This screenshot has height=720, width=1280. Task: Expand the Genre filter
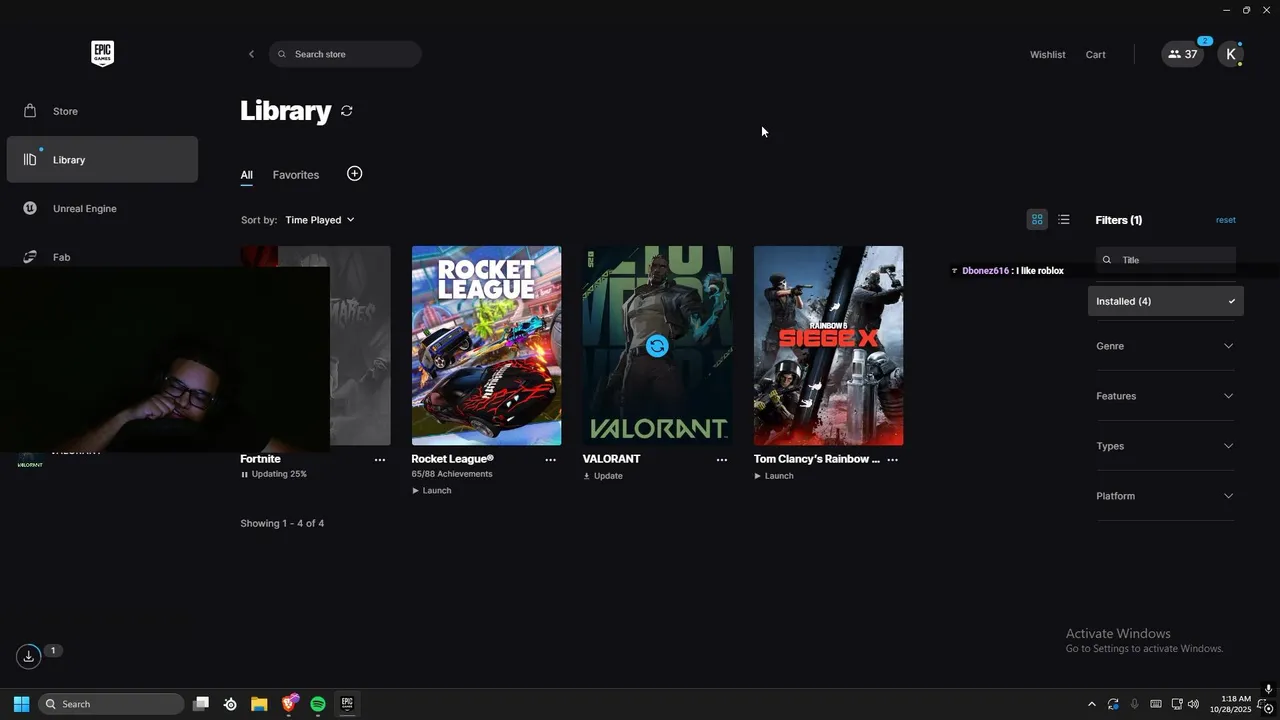[1166, 346]
